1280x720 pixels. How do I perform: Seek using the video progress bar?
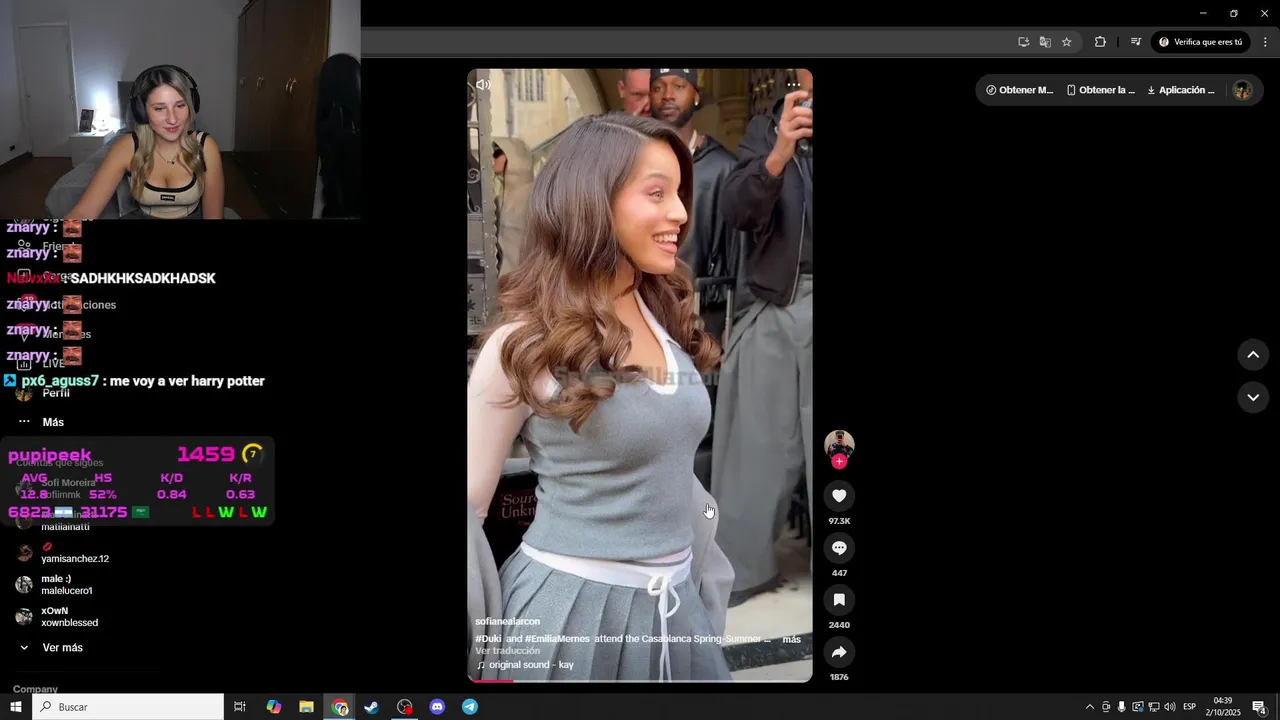[640, 681]
